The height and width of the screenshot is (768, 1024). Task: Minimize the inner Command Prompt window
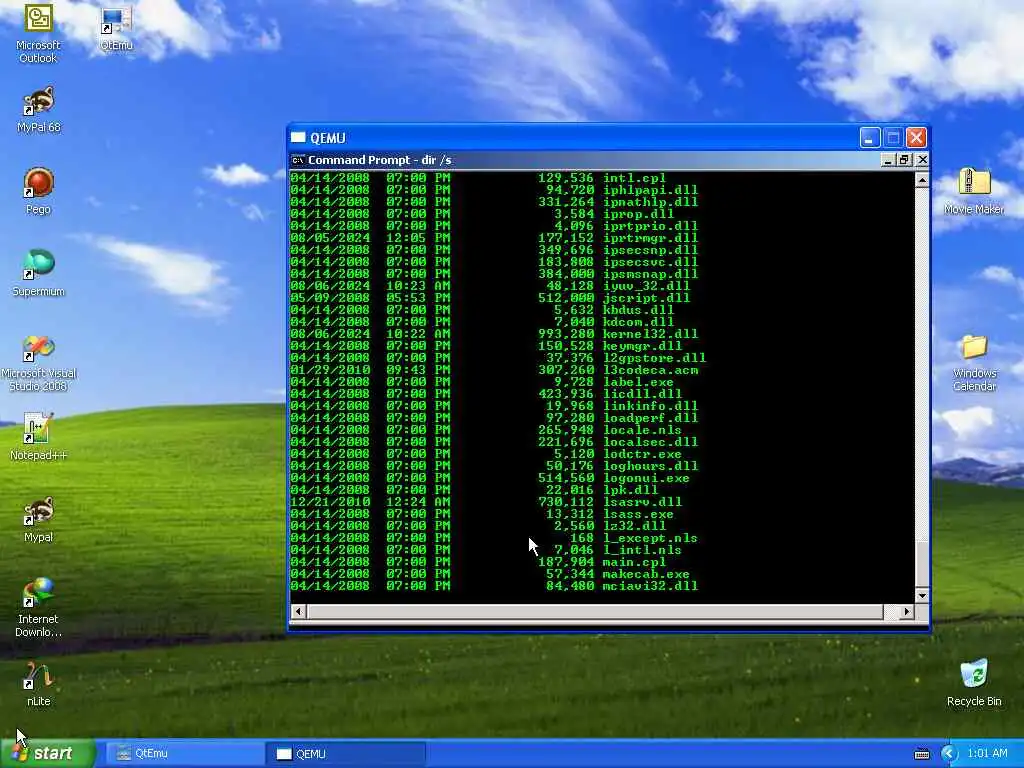(x=888, y=160)
